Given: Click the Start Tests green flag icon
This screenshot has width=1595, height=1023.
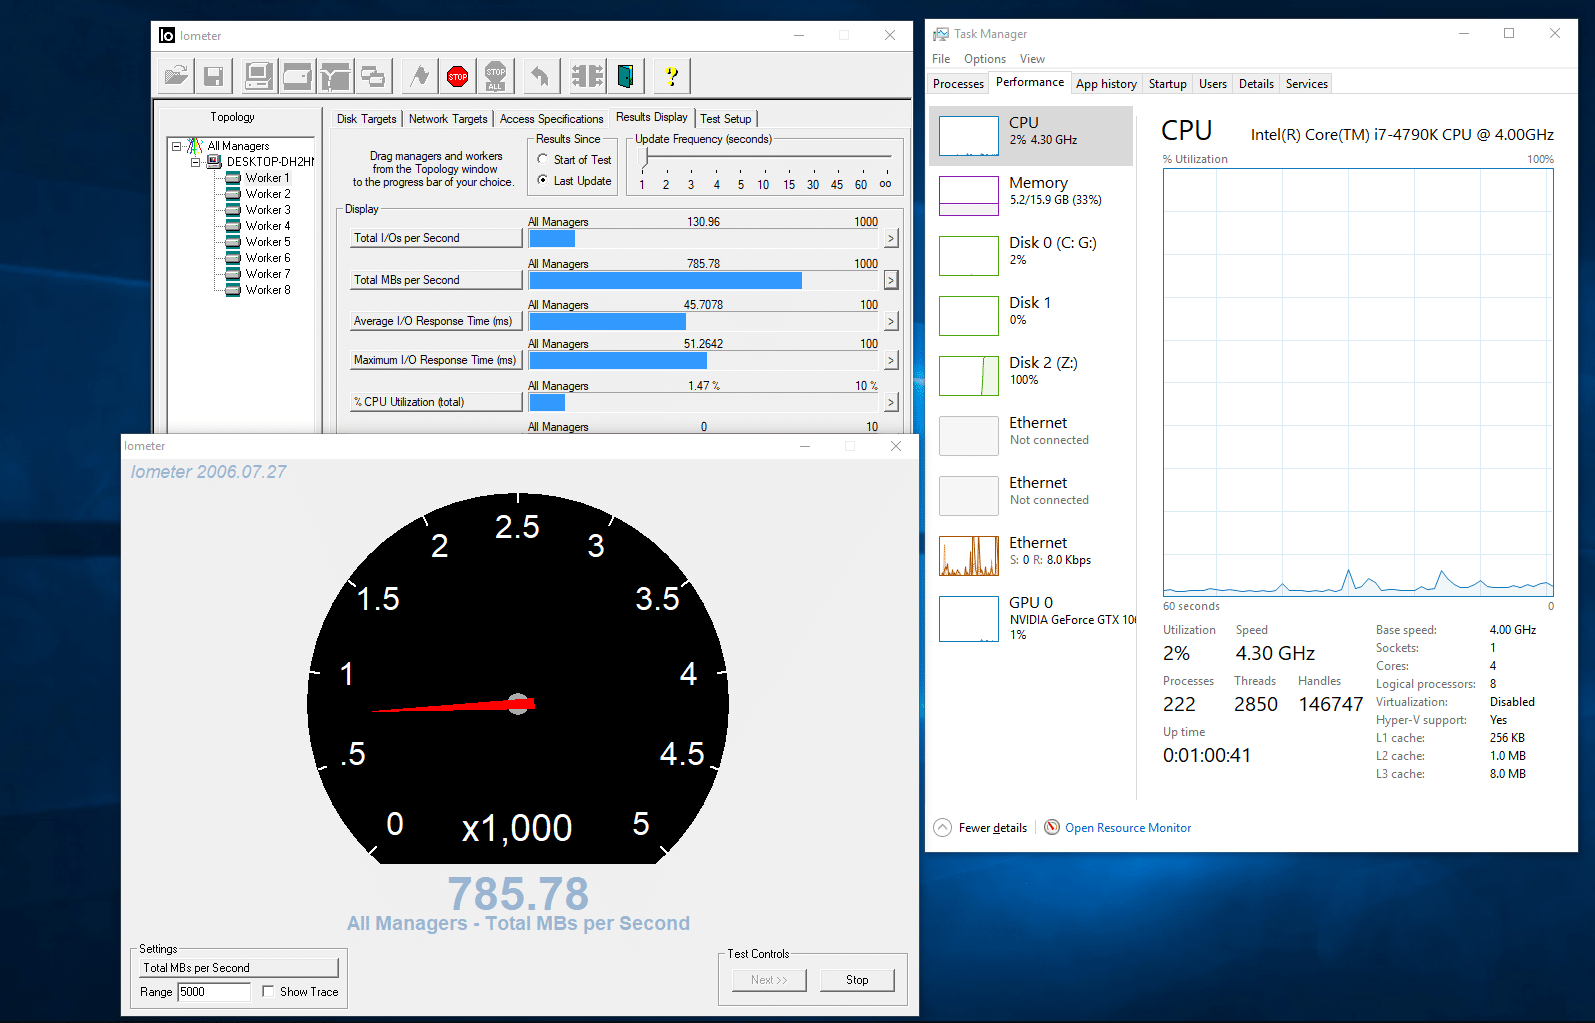Looking at the screenshot, I should click(420, 76).
